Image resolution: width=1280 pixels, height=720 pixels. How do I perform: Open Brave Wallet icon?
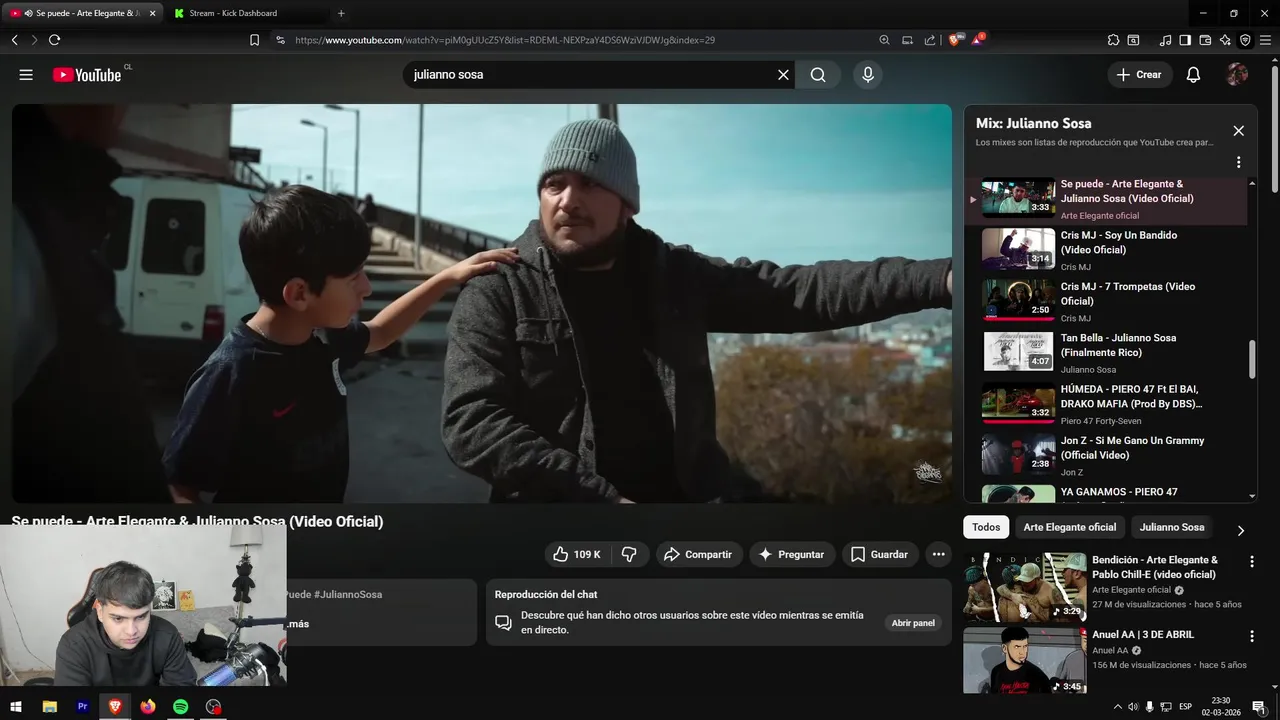point(1205,40)
